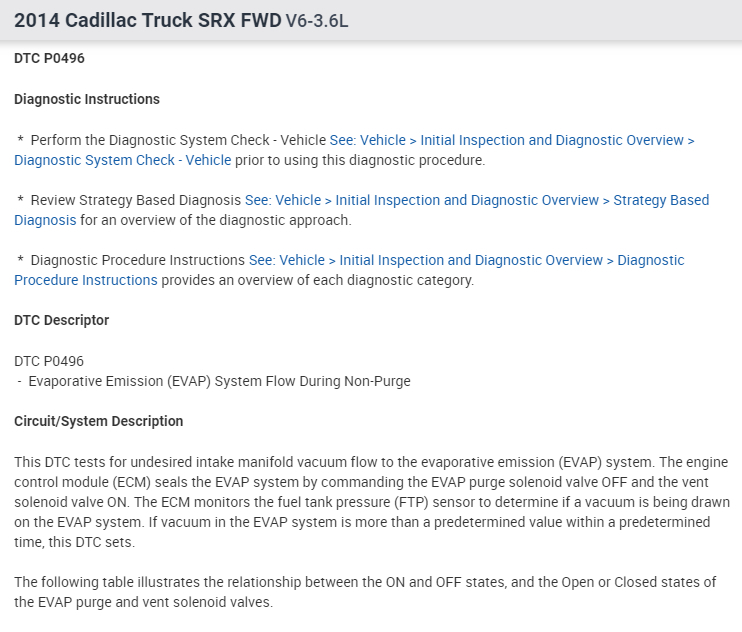Click the bold DTC P0496 heading at top
The image size is (742, 632).
coord(49,59)
